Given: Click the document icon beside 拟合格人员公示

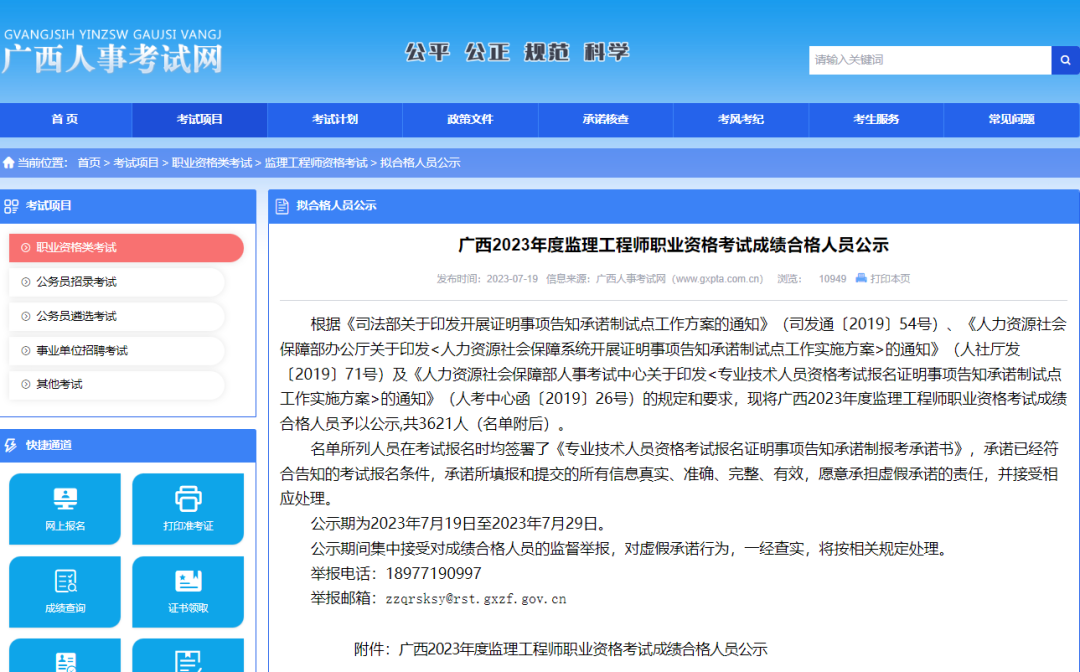Looking at the screenshot, I should (x=281, y=206).
